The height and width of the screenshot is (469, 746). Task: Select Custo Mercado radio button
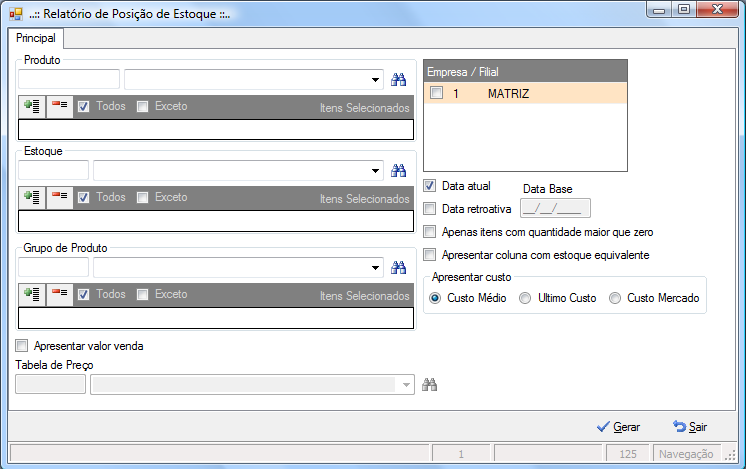coord(615,298)
